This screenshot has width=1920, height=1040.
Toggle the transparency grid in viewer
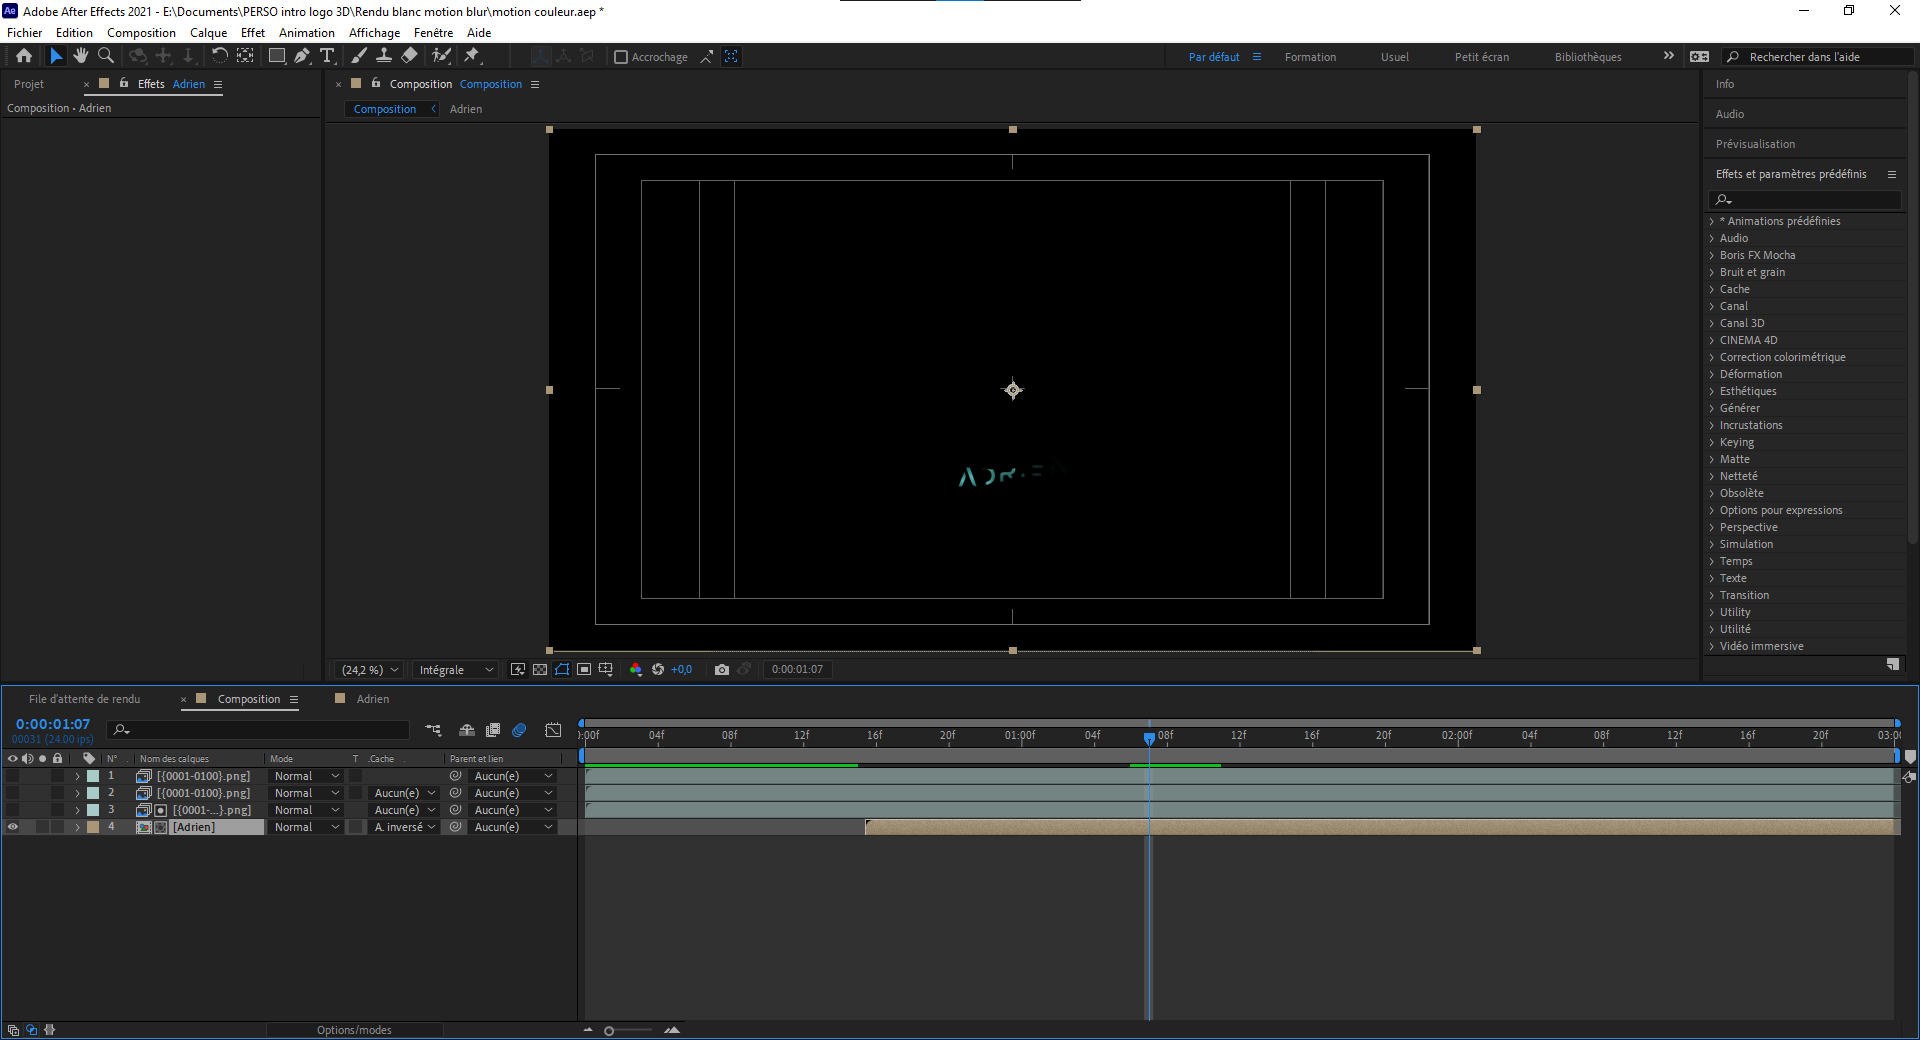tap(540, 670)
